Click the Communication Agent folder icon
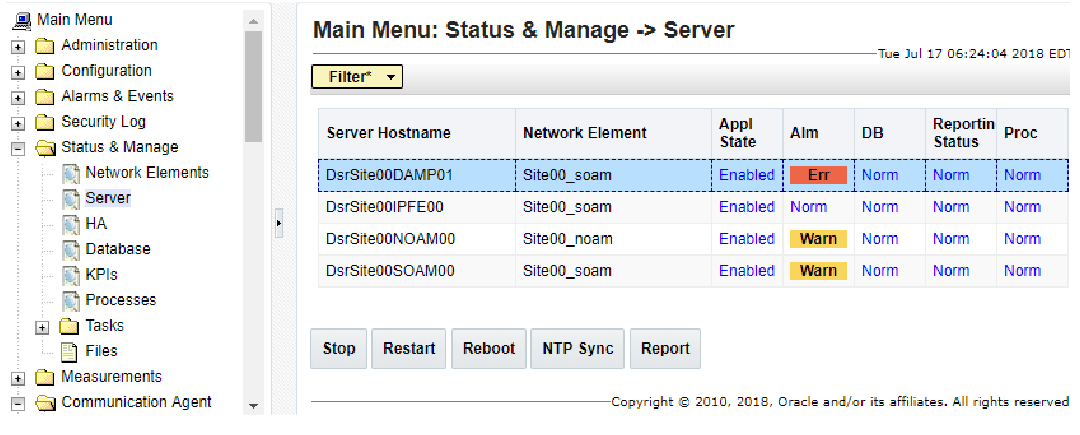Image resolution: width=1080 pixels, height=435 pixels. click(x=45, y=403)
